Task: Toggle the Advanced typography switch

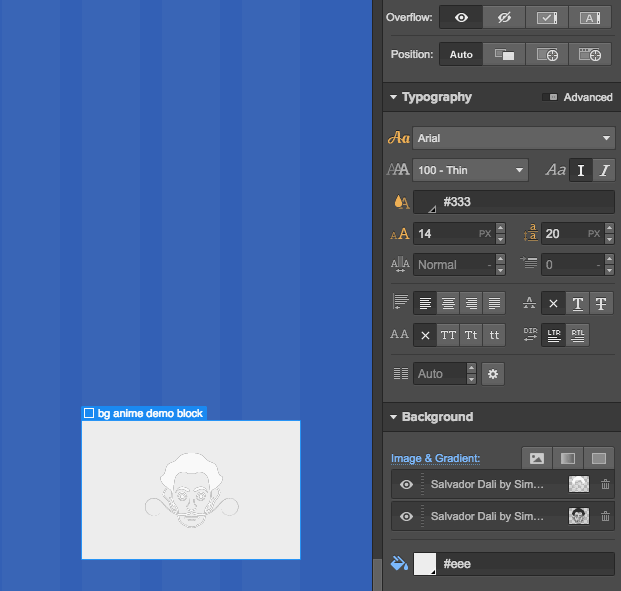Action: tap(550, 97)
